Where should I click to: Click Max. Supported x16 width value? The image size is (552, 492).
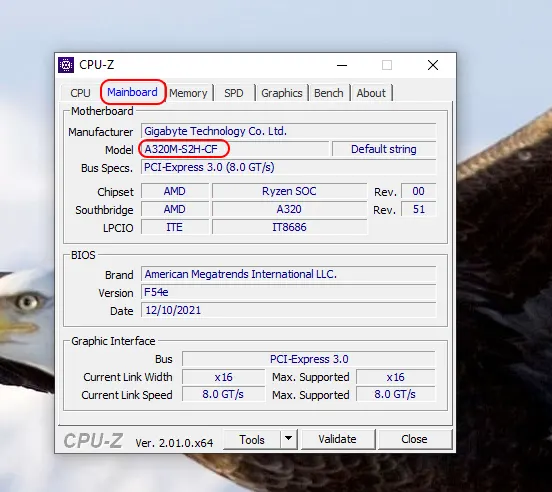pos(396,377)
